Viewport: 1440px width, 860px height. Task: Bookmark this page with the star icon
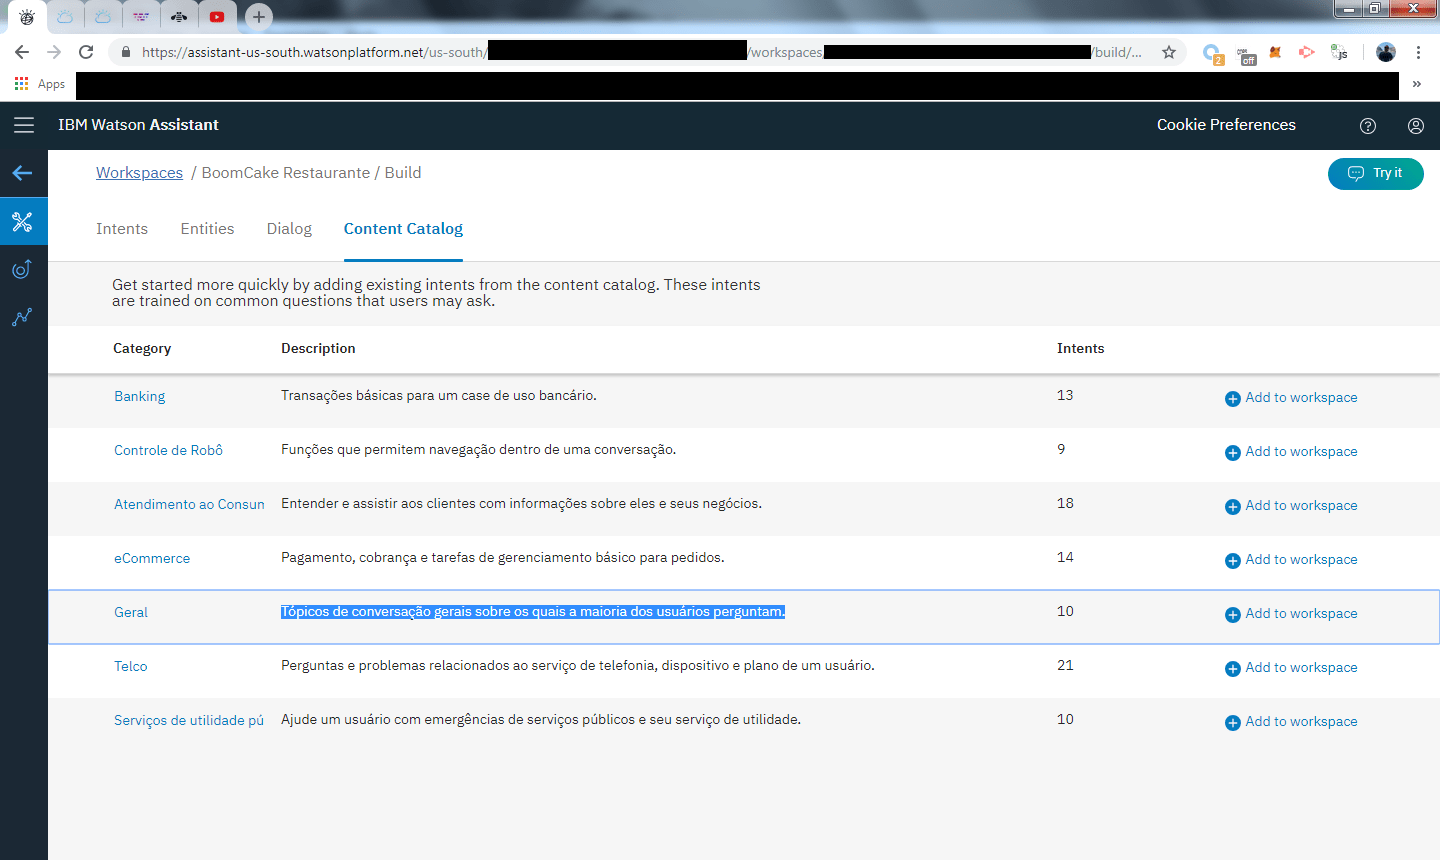click(x=1169, y=52)
